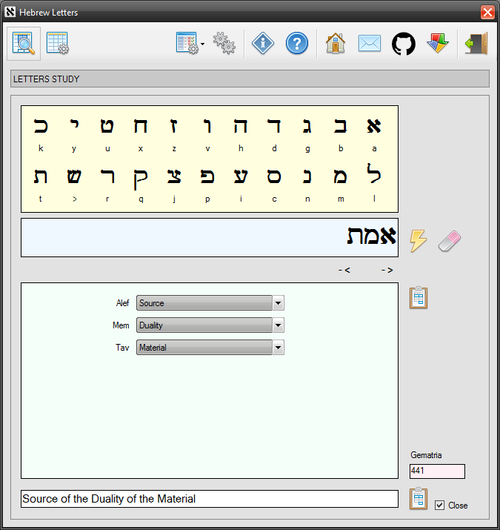Click the Hebrew letter Alef in the grid

374,126
